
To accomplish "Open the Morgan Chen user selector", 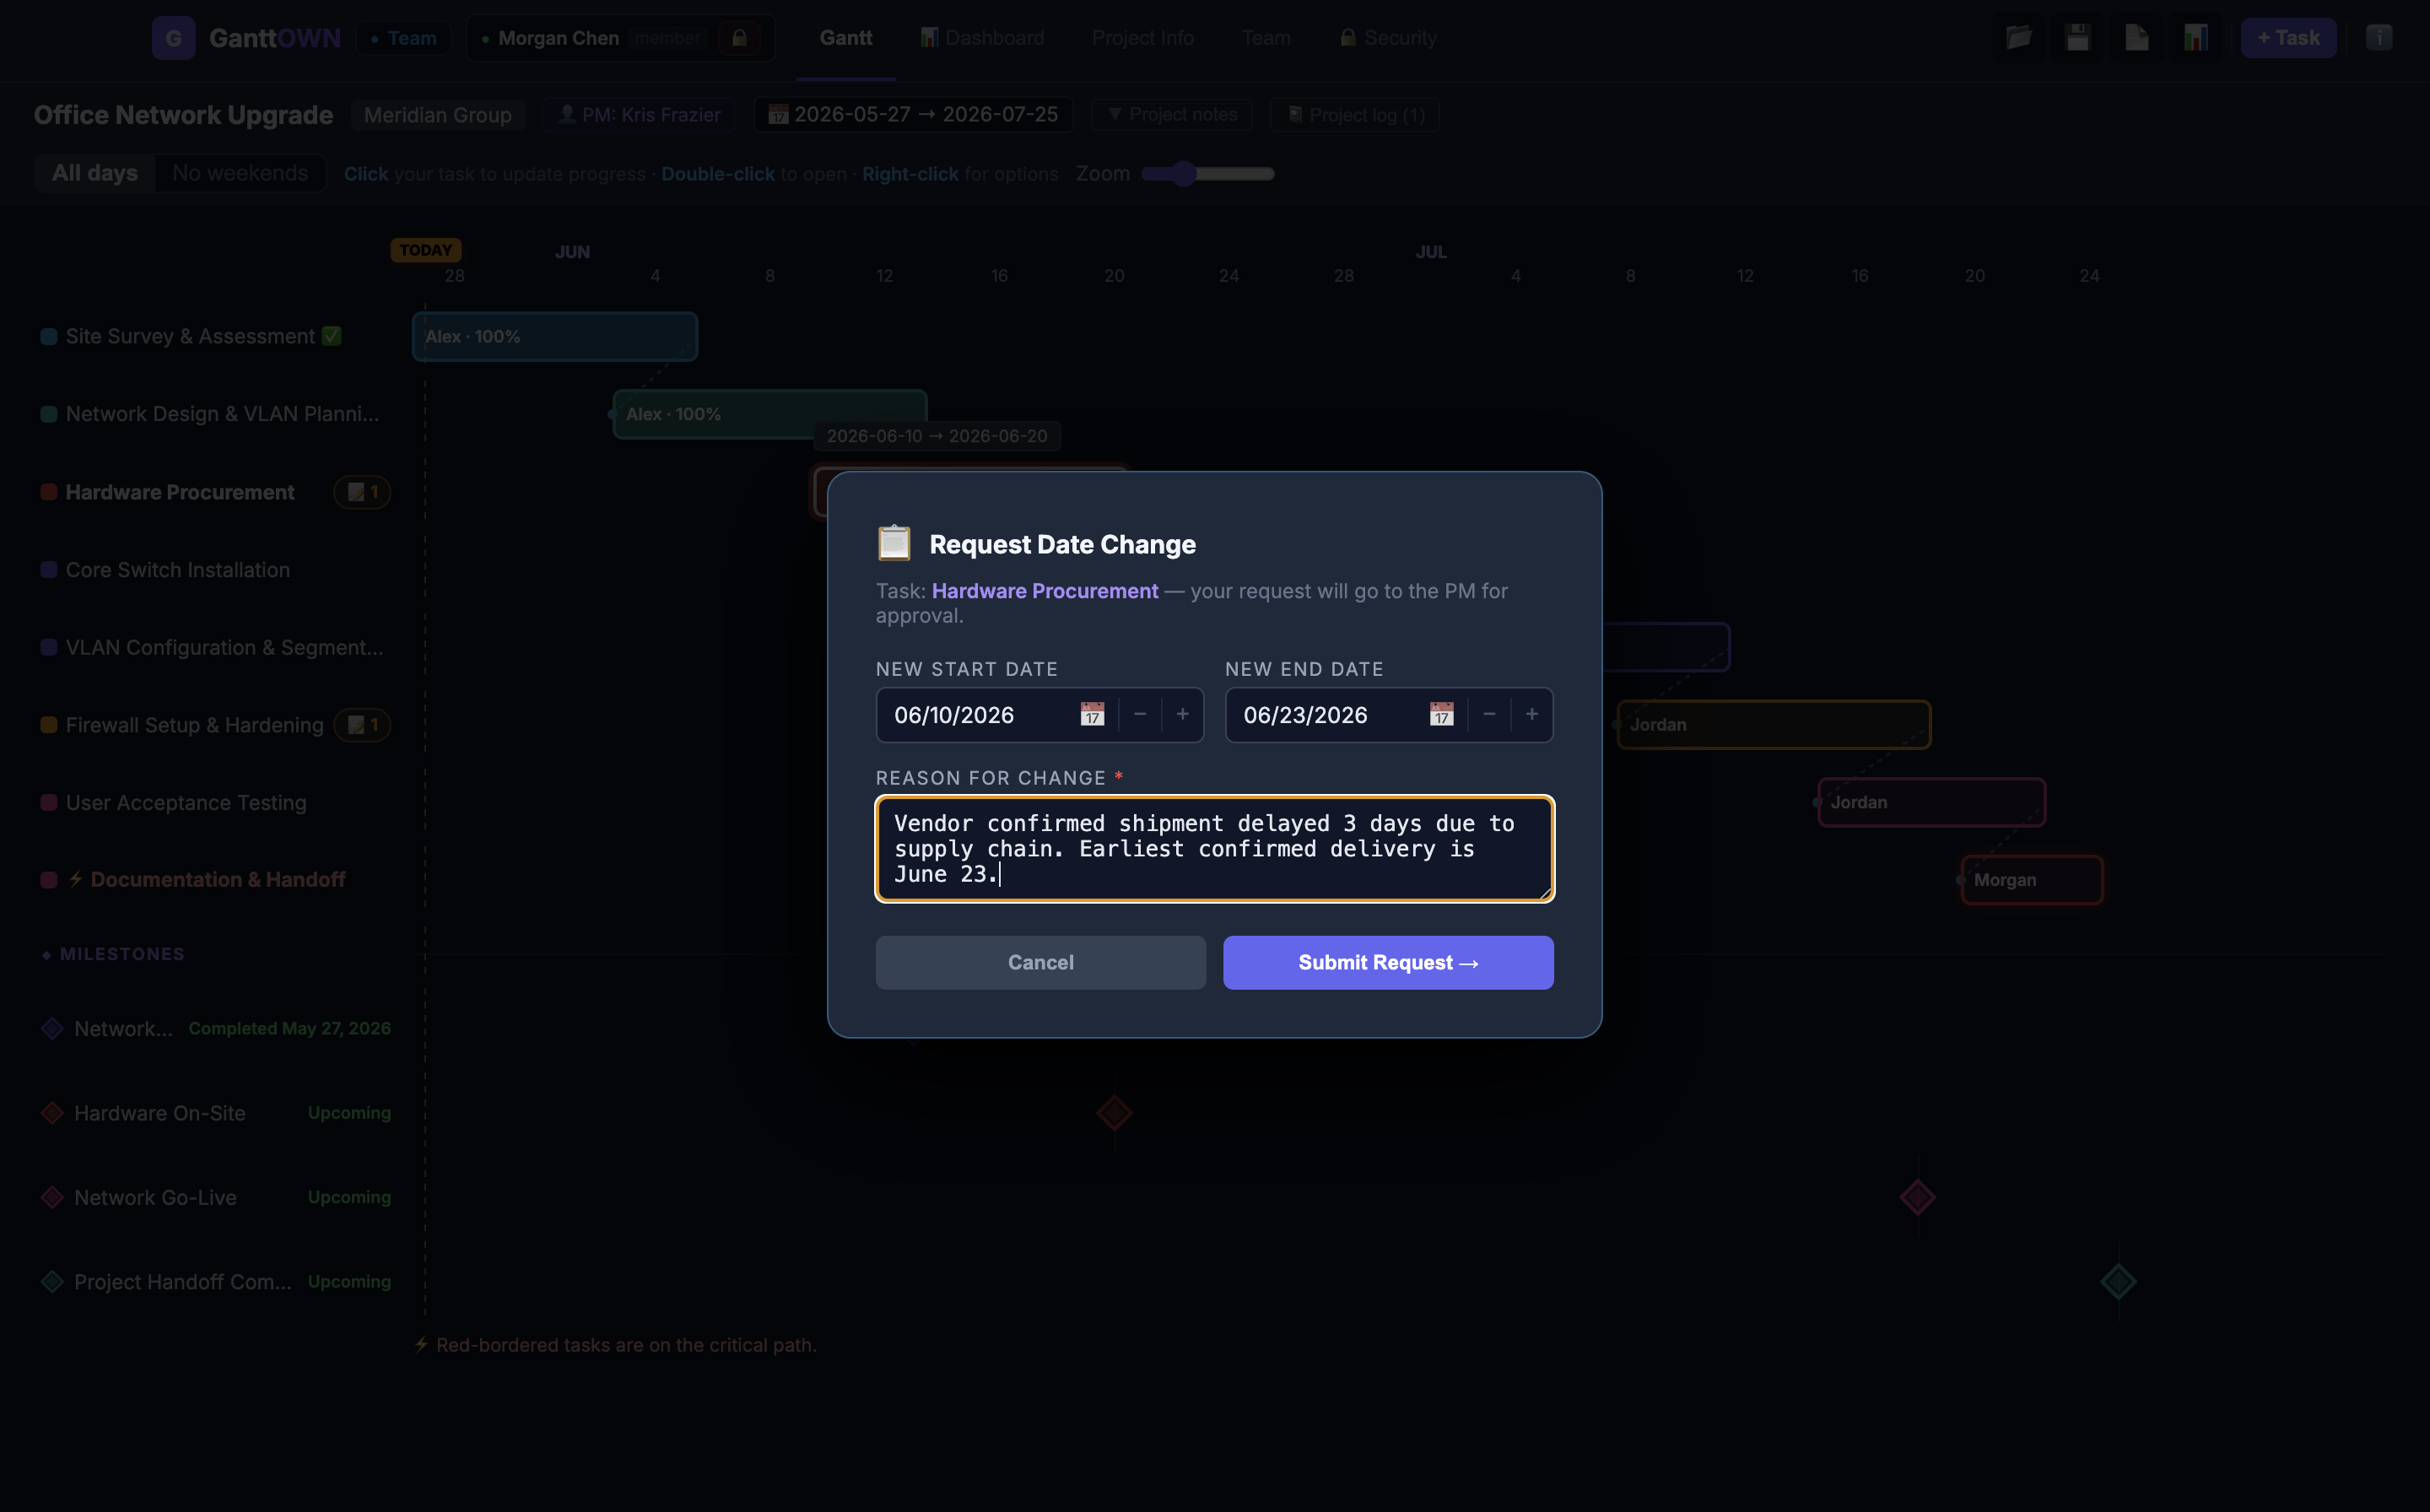I will click(x=620, y=38).
